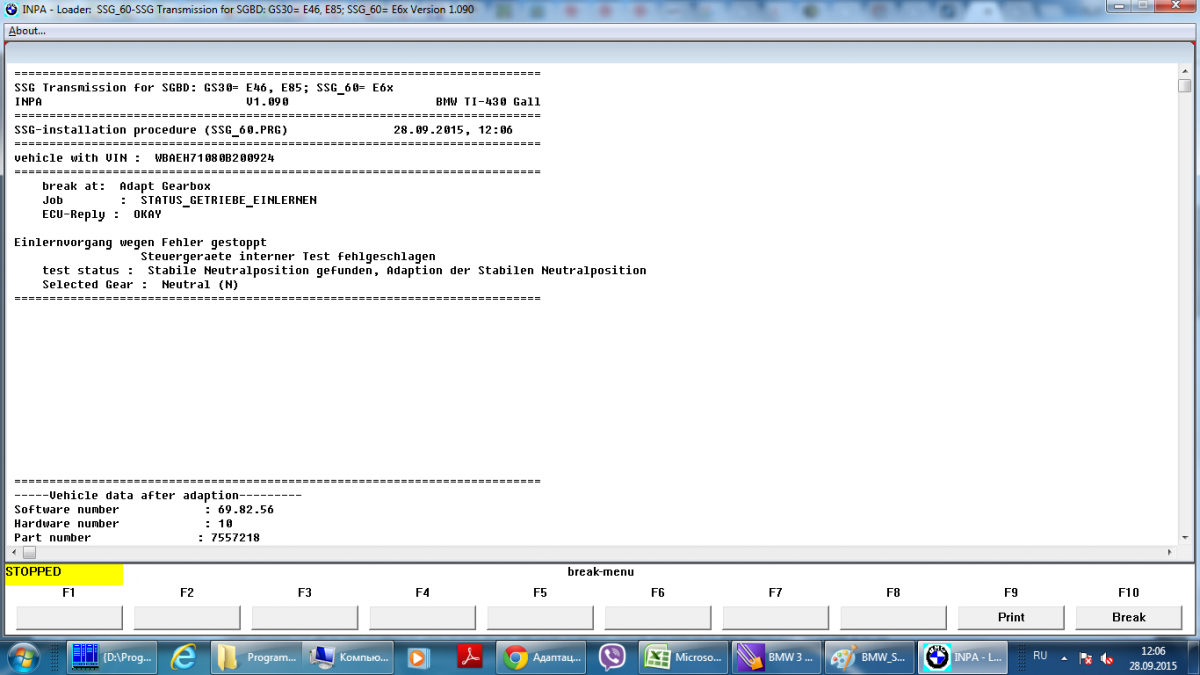The width and height of the screenshot is (1200, 675).
Task: Click the empty F2 function button
Action: coord(187,617)
